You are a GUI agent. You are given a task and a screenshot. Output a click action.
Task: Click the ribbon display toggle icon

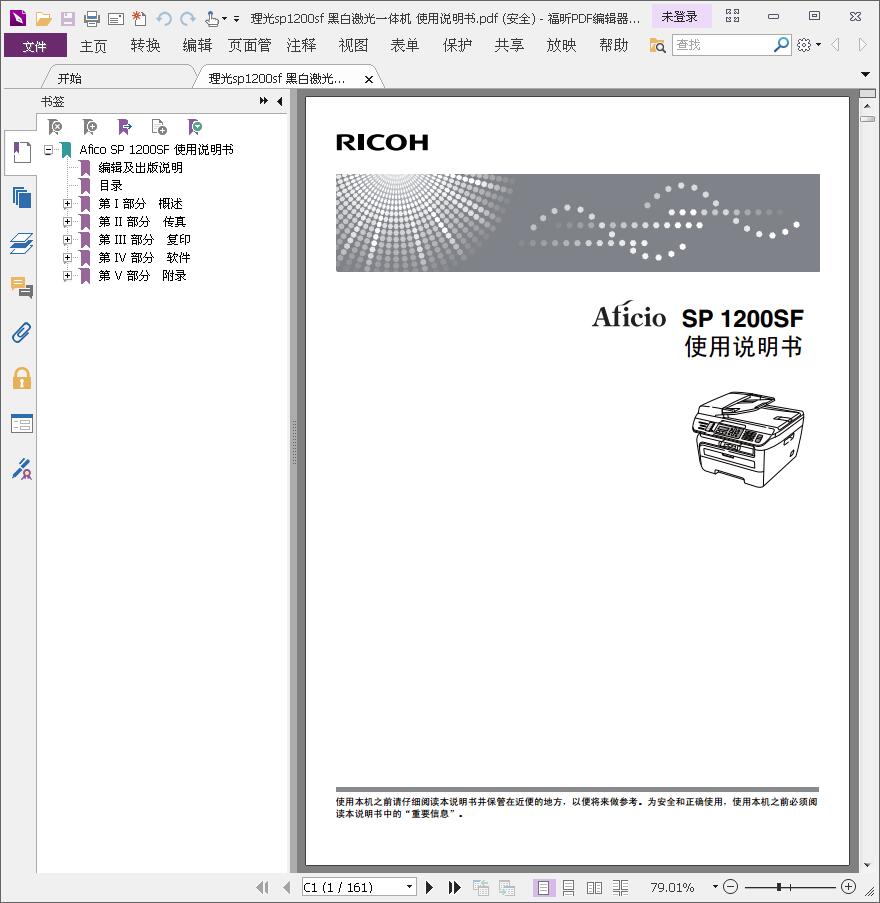coord(733,16)
